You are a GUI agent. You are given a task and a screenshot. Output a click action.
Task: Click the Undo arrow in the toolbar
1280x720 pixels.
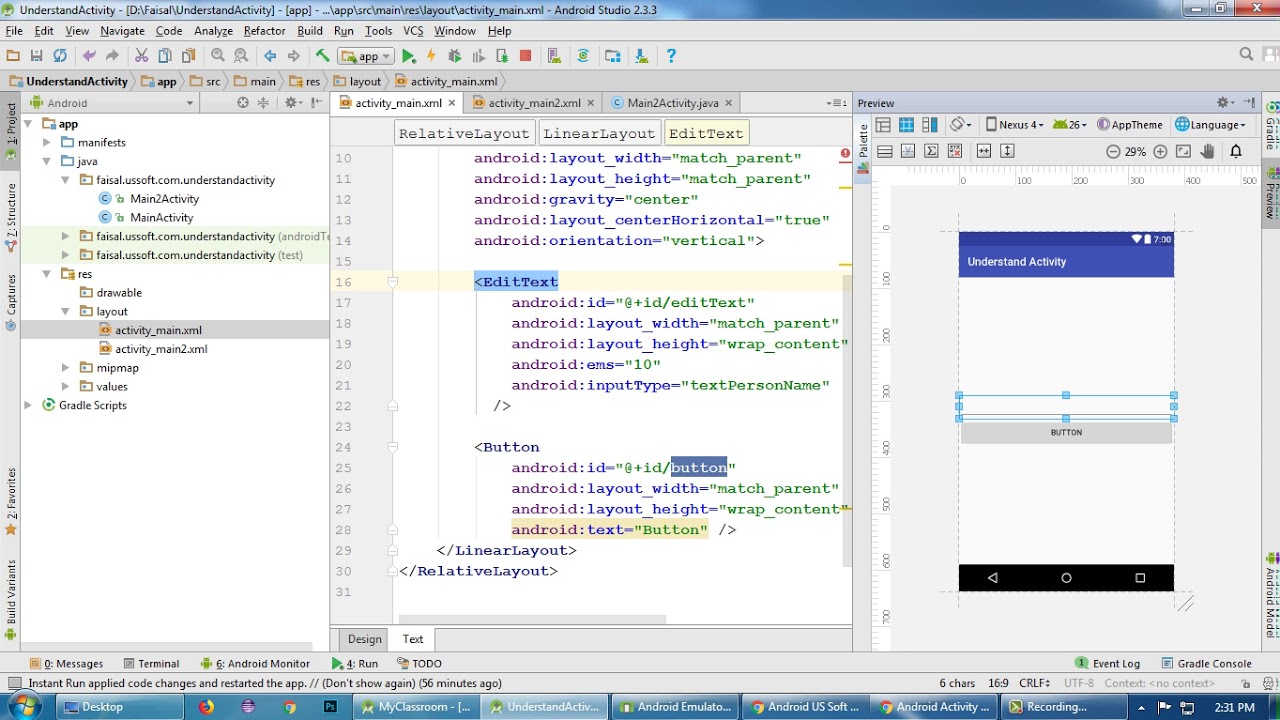click(x=89, y=56)
